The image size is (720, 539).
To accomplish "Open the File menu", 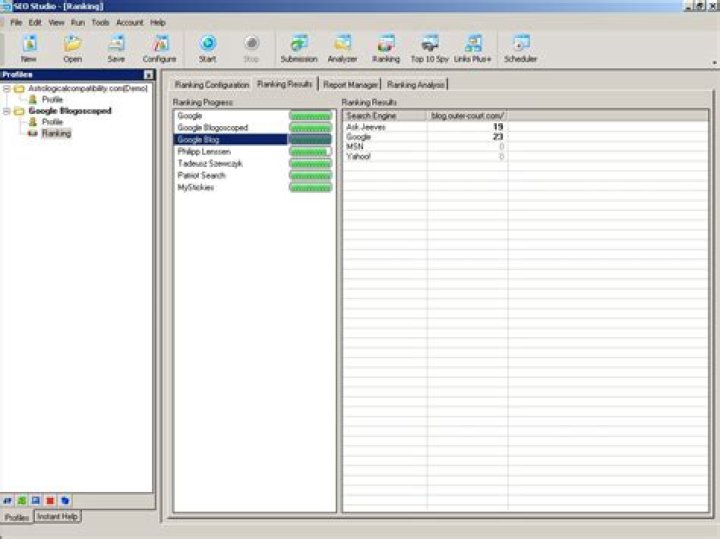I will 16,22.
